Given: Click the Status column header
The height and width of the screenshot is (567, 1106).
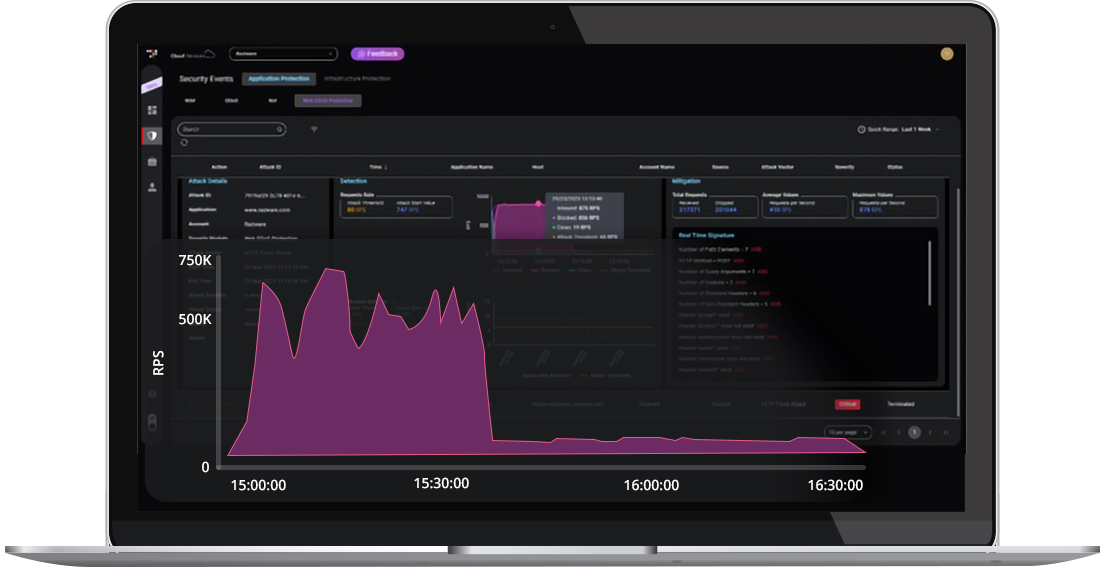Looking at the screenshot, I should tap(895, 167).
